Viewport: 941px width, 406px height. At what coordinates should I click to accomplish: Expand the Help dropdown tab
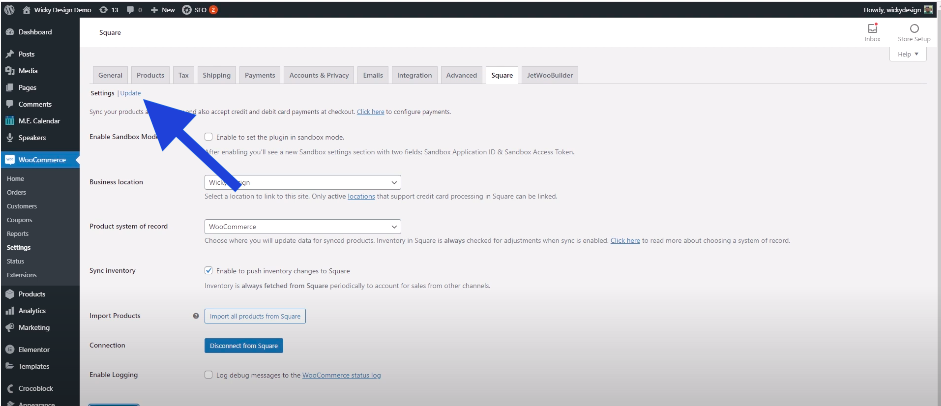(x=907, y=54)
